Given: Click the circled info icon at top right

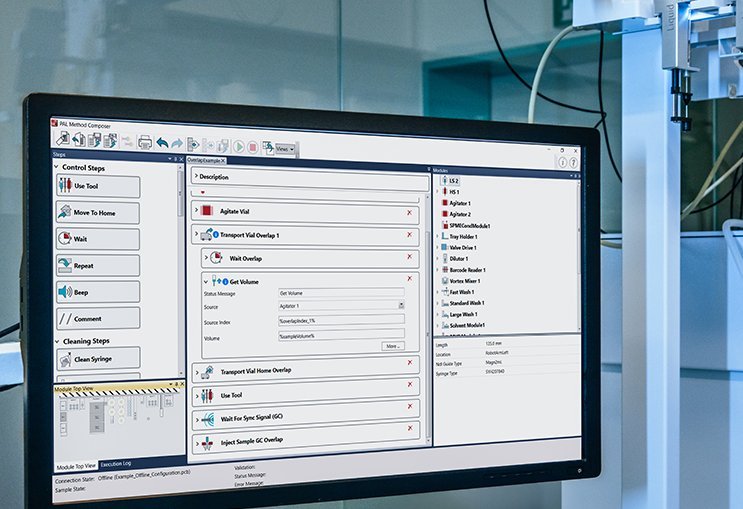Looking at the screenshot, I should coord(562,163).
